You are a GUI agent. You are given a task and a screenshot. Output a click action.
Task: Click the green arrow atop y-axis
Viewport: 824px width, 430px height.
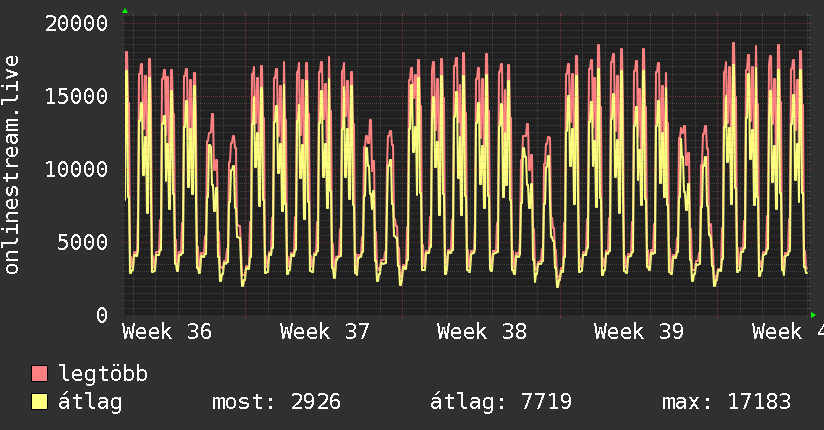coord(125,11)
